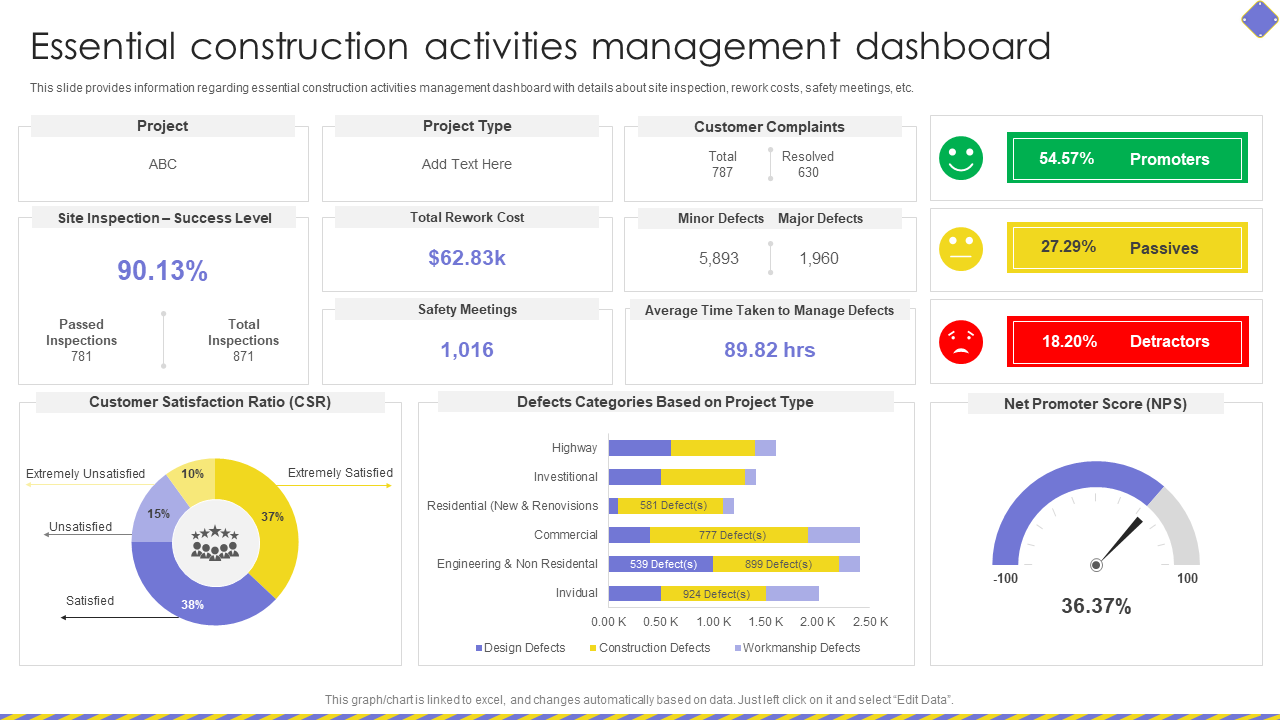1280x720 pixels.
Task: Click the Defects Categories Based on Project Type header
Action: [665, 402]
